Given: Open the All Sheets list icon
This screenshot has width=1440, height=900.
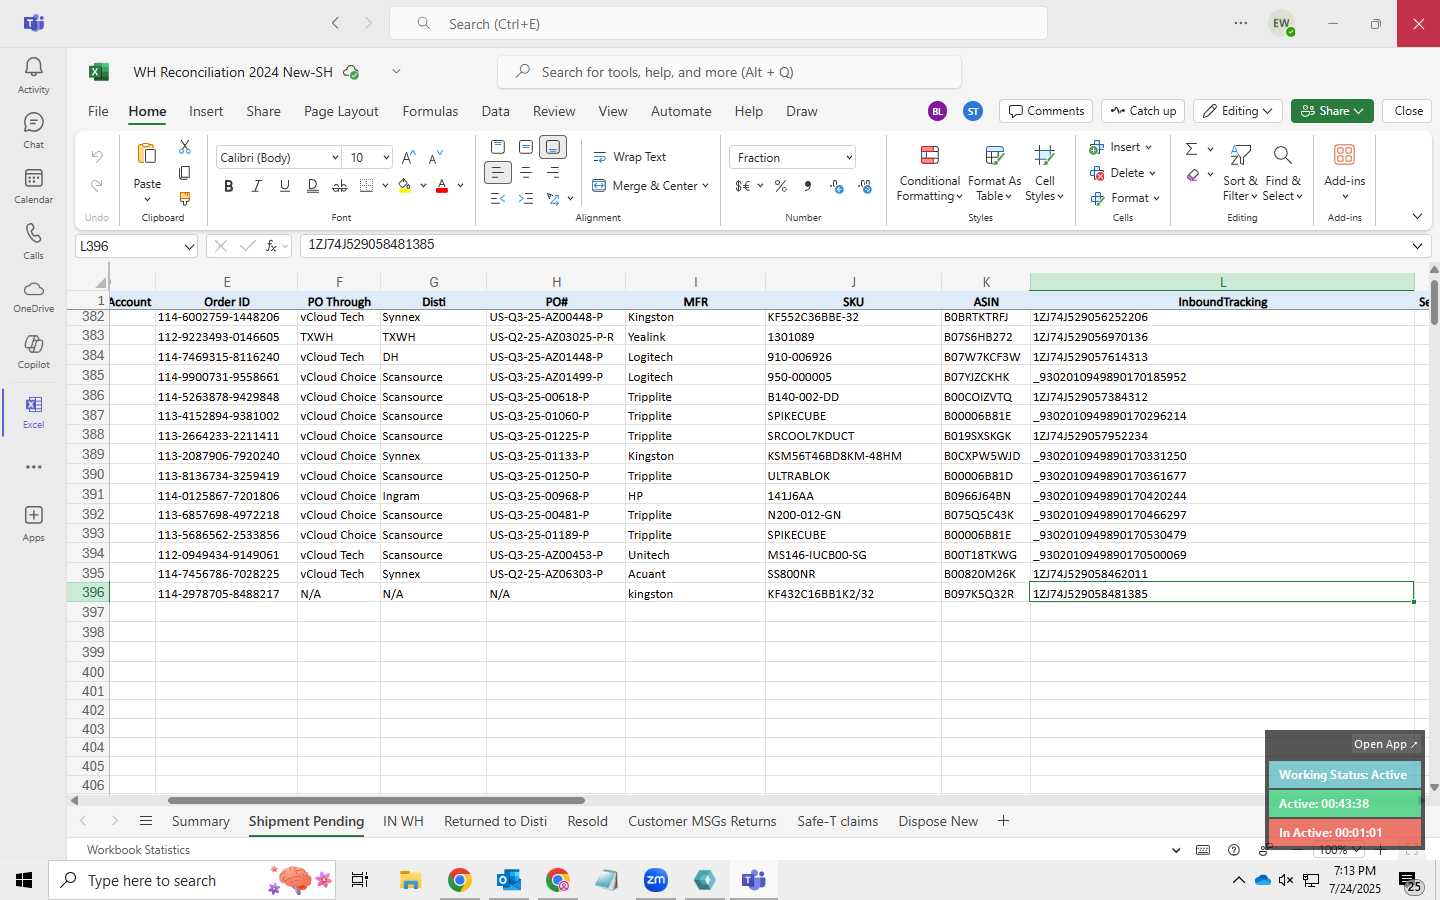Looking at the screenshot, I should point(146,821).
